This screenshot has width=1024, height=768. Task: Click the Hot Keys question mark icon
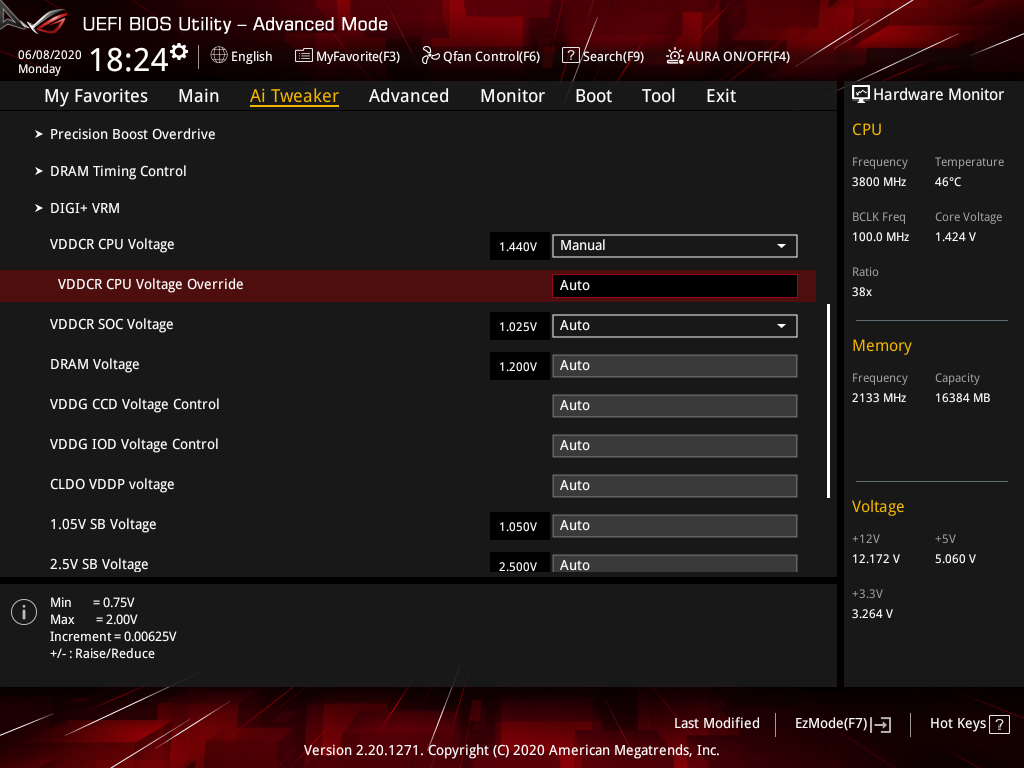(999, 724)
